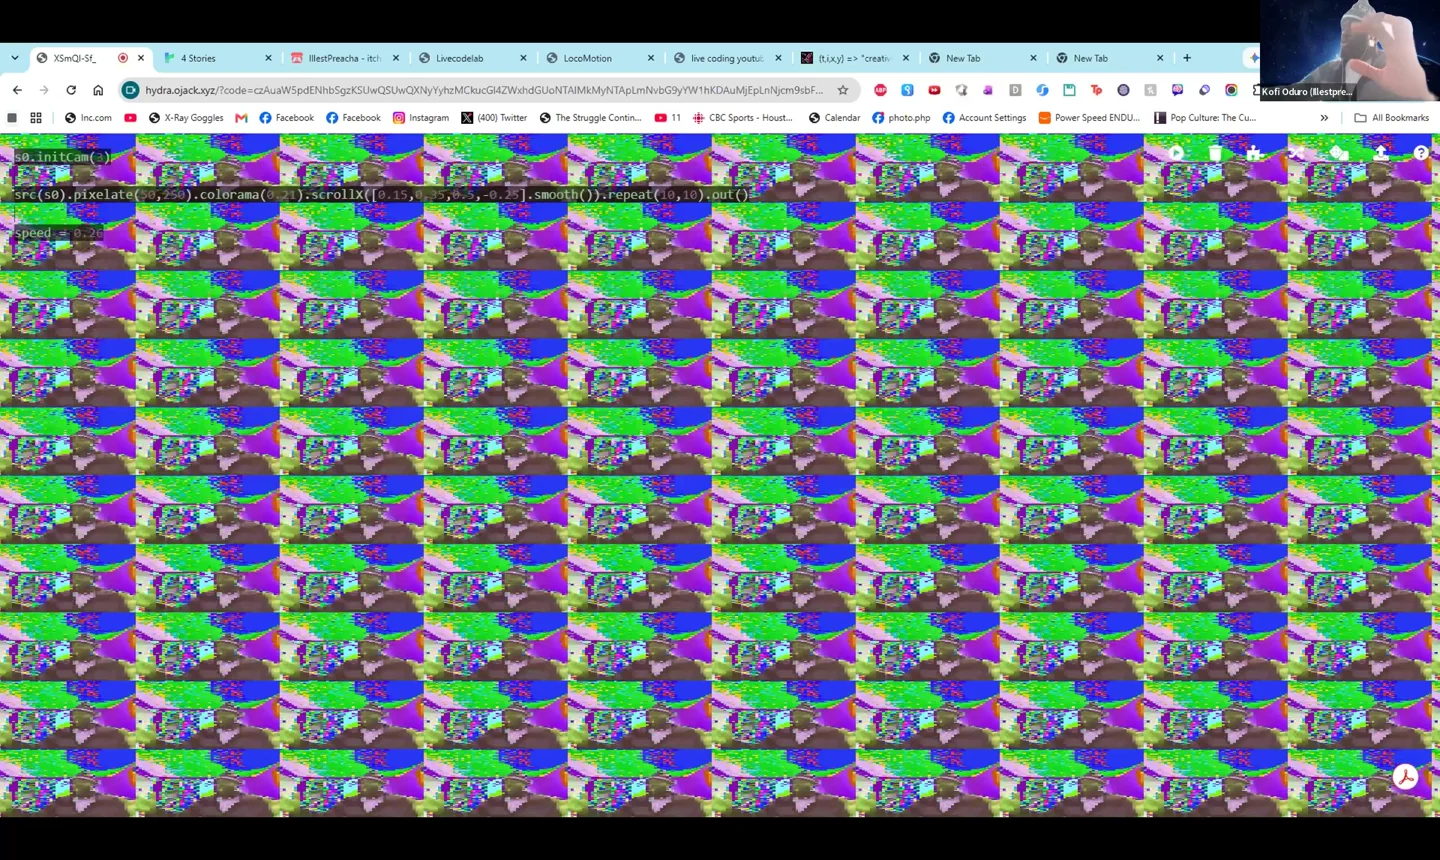1440x860 pixels.
Task: Open the (400) Twitter bookmark
Action: pos(494,118)
